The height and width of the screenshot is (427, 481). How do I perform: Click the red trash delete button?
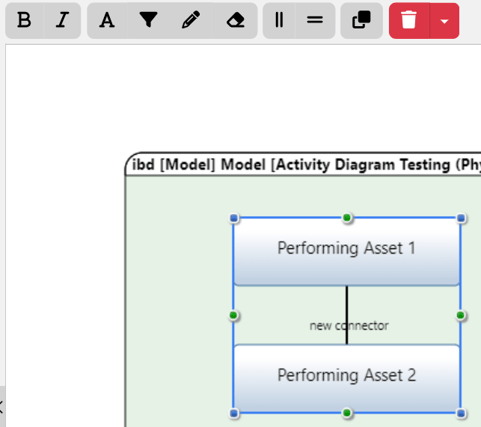click(x=409, y=21)
